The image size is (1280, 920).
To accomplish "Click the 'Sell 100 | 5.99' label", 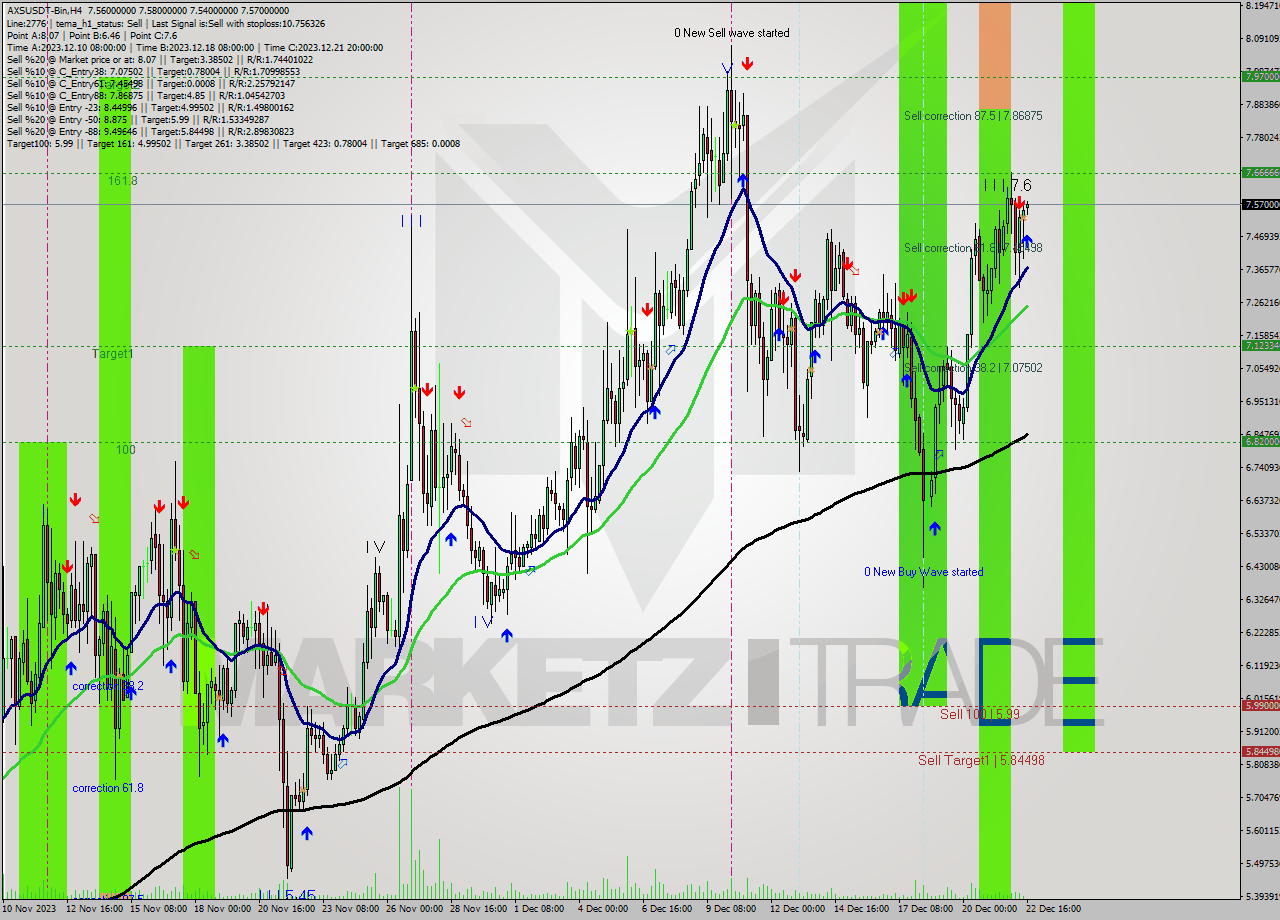I will point(980,714).
